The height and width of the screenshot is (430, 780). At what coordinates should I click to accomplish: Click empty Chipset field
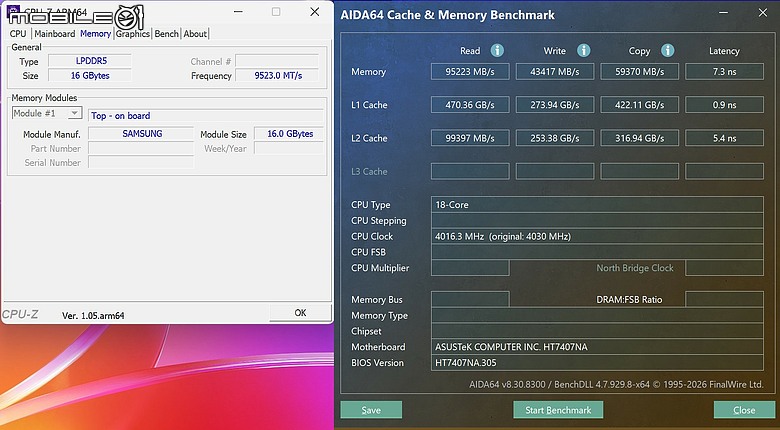(x=597, y=331)
